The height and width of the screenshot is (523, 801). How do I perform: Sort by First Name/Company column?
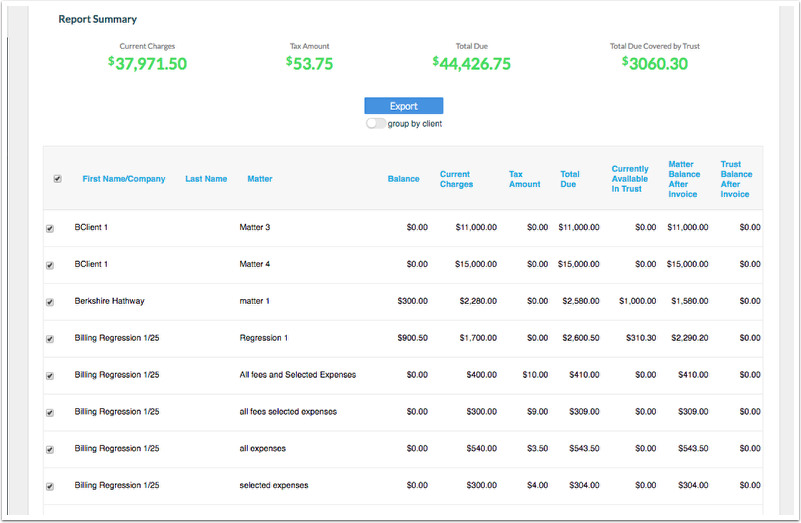point(124,179)
